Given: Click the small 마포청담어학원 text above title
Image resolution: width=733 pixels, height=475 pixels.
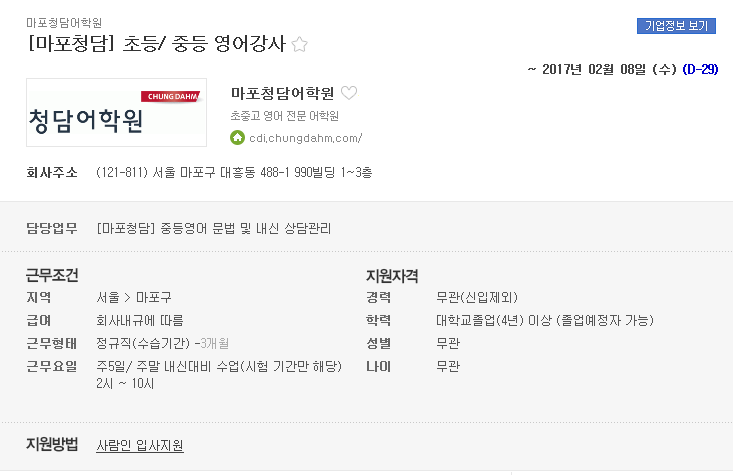Looking at the screenshot, I should pyautogui.click(x=64, y=22).
